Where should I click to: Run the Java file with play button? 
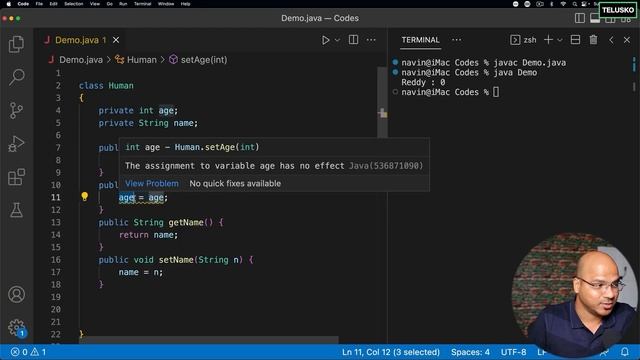325,40
